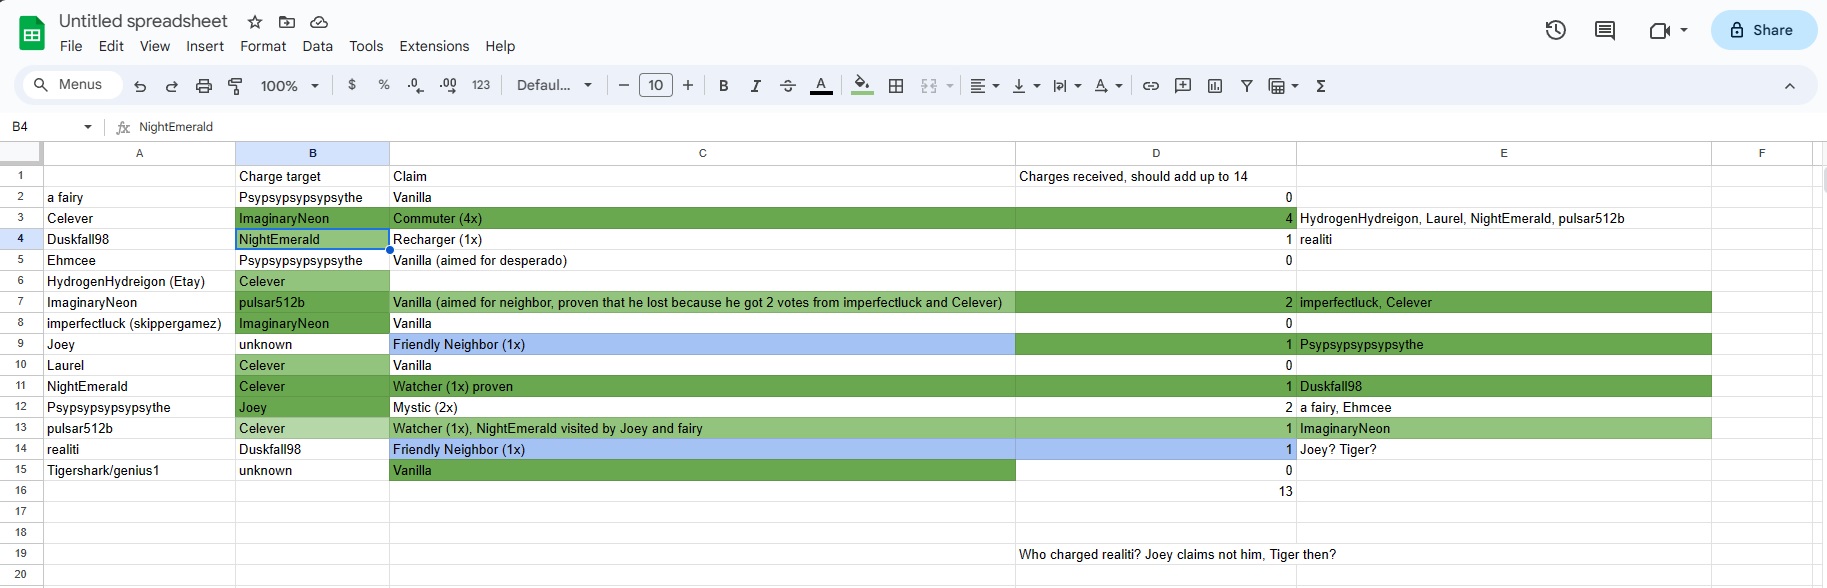This screenshot has height=588, width=1827.
Task: Click the Share button
Action: coord(1763,30)
